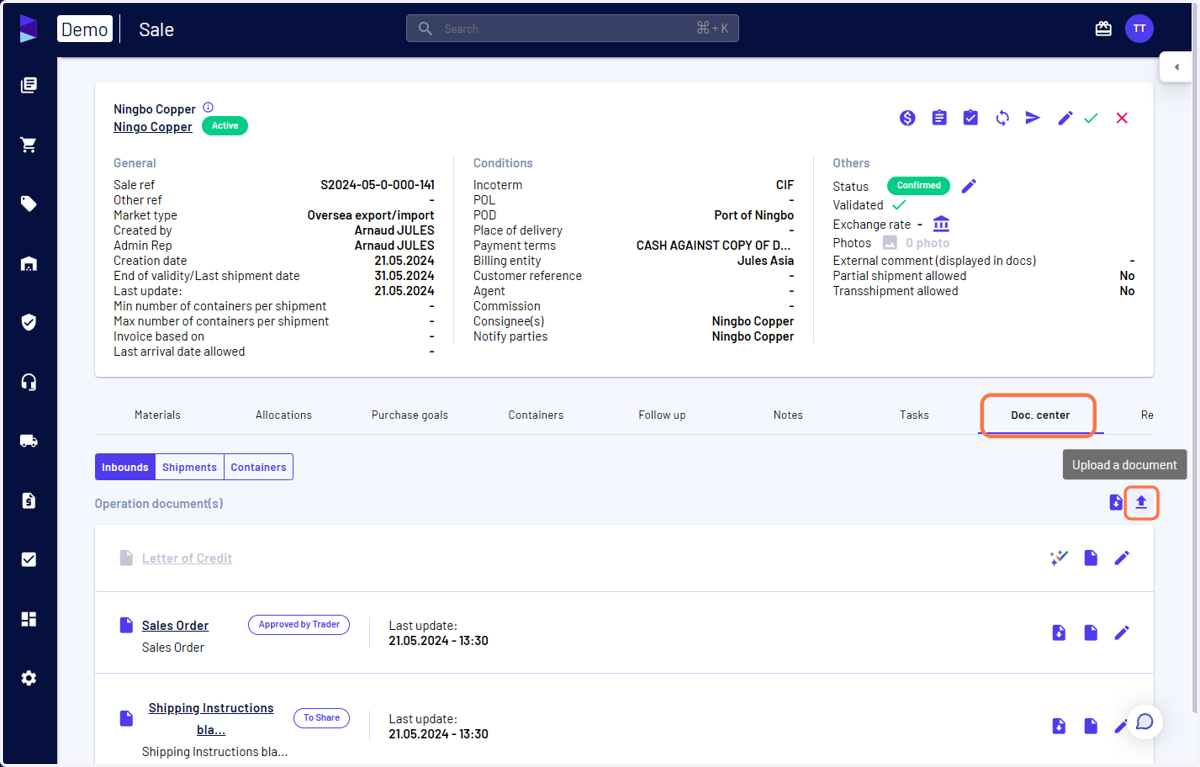Open the Shipping Instructions bla... link
1200x767 pixels.
point(211,719)
